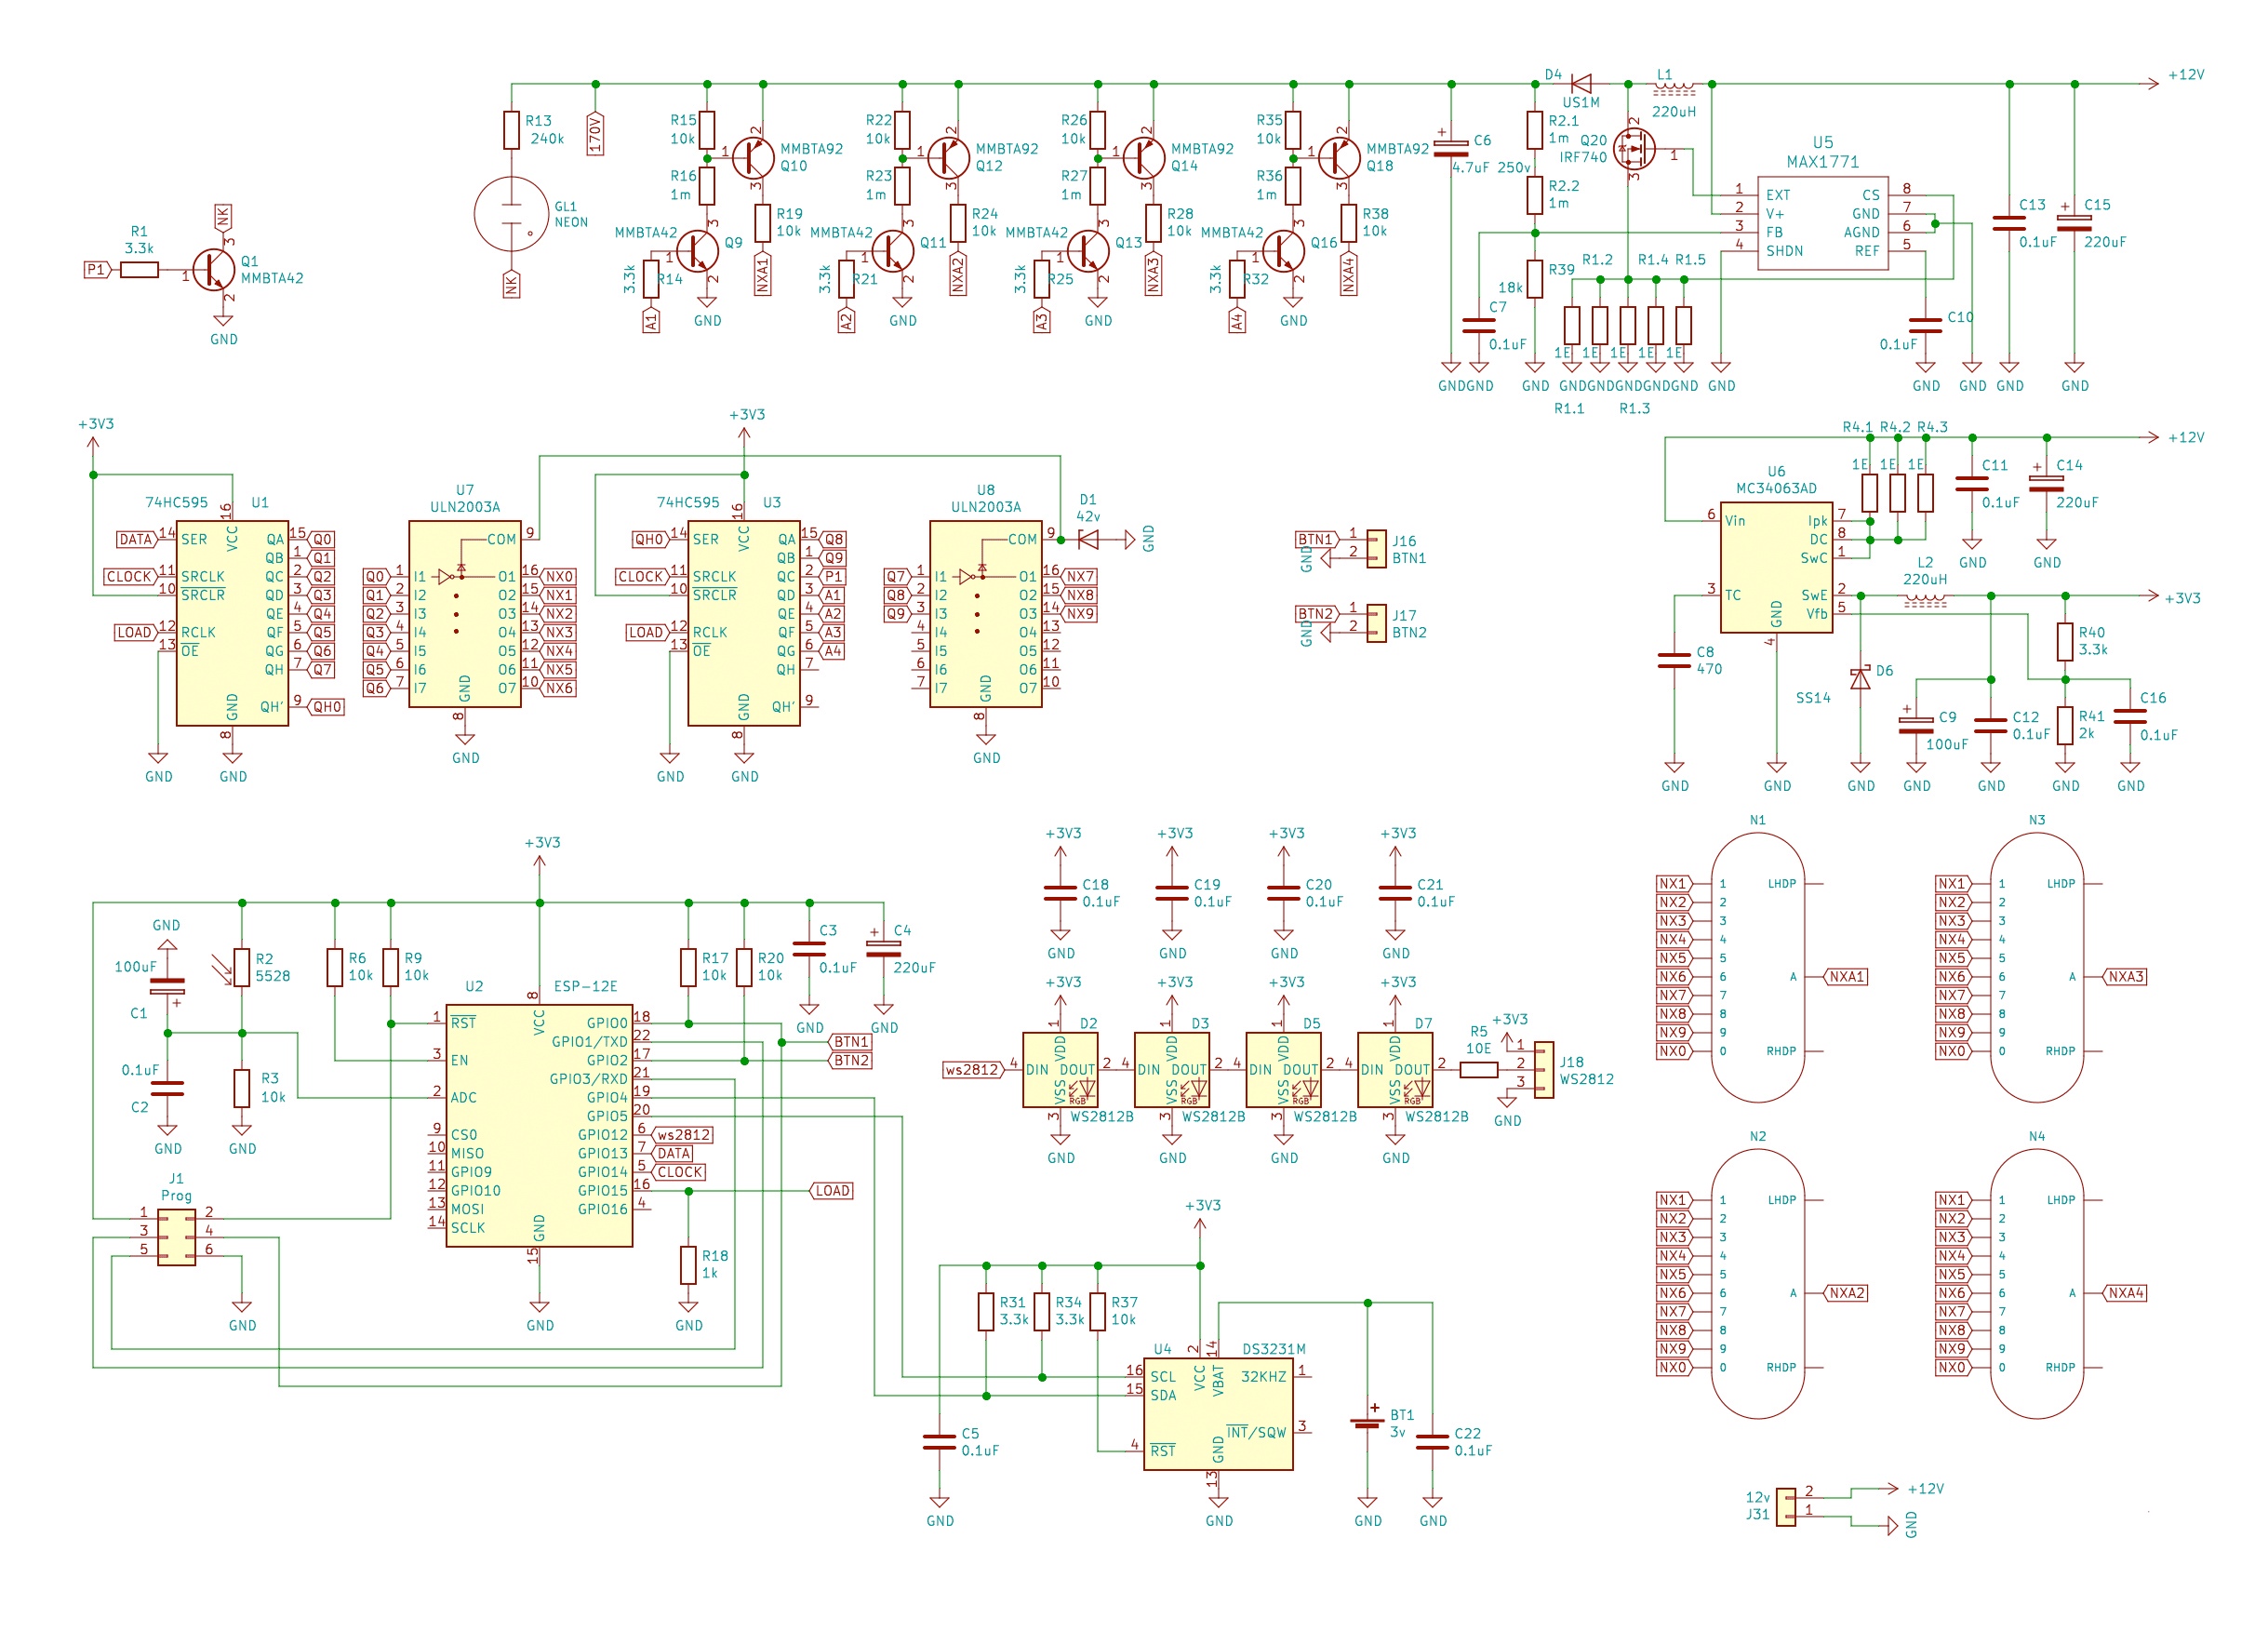Select transistor Q16 MMBTA42

click(1283, 251)
